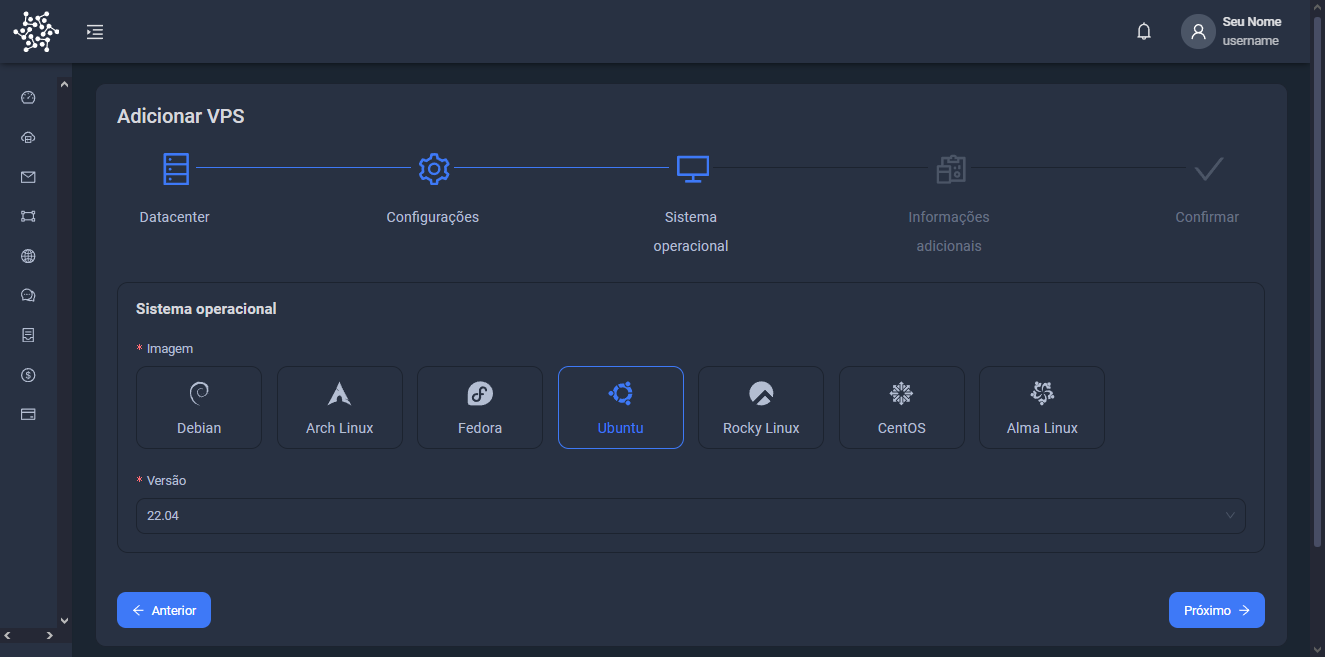Click the sidebar horizontal scroll right arrow

tap(49, 635)
